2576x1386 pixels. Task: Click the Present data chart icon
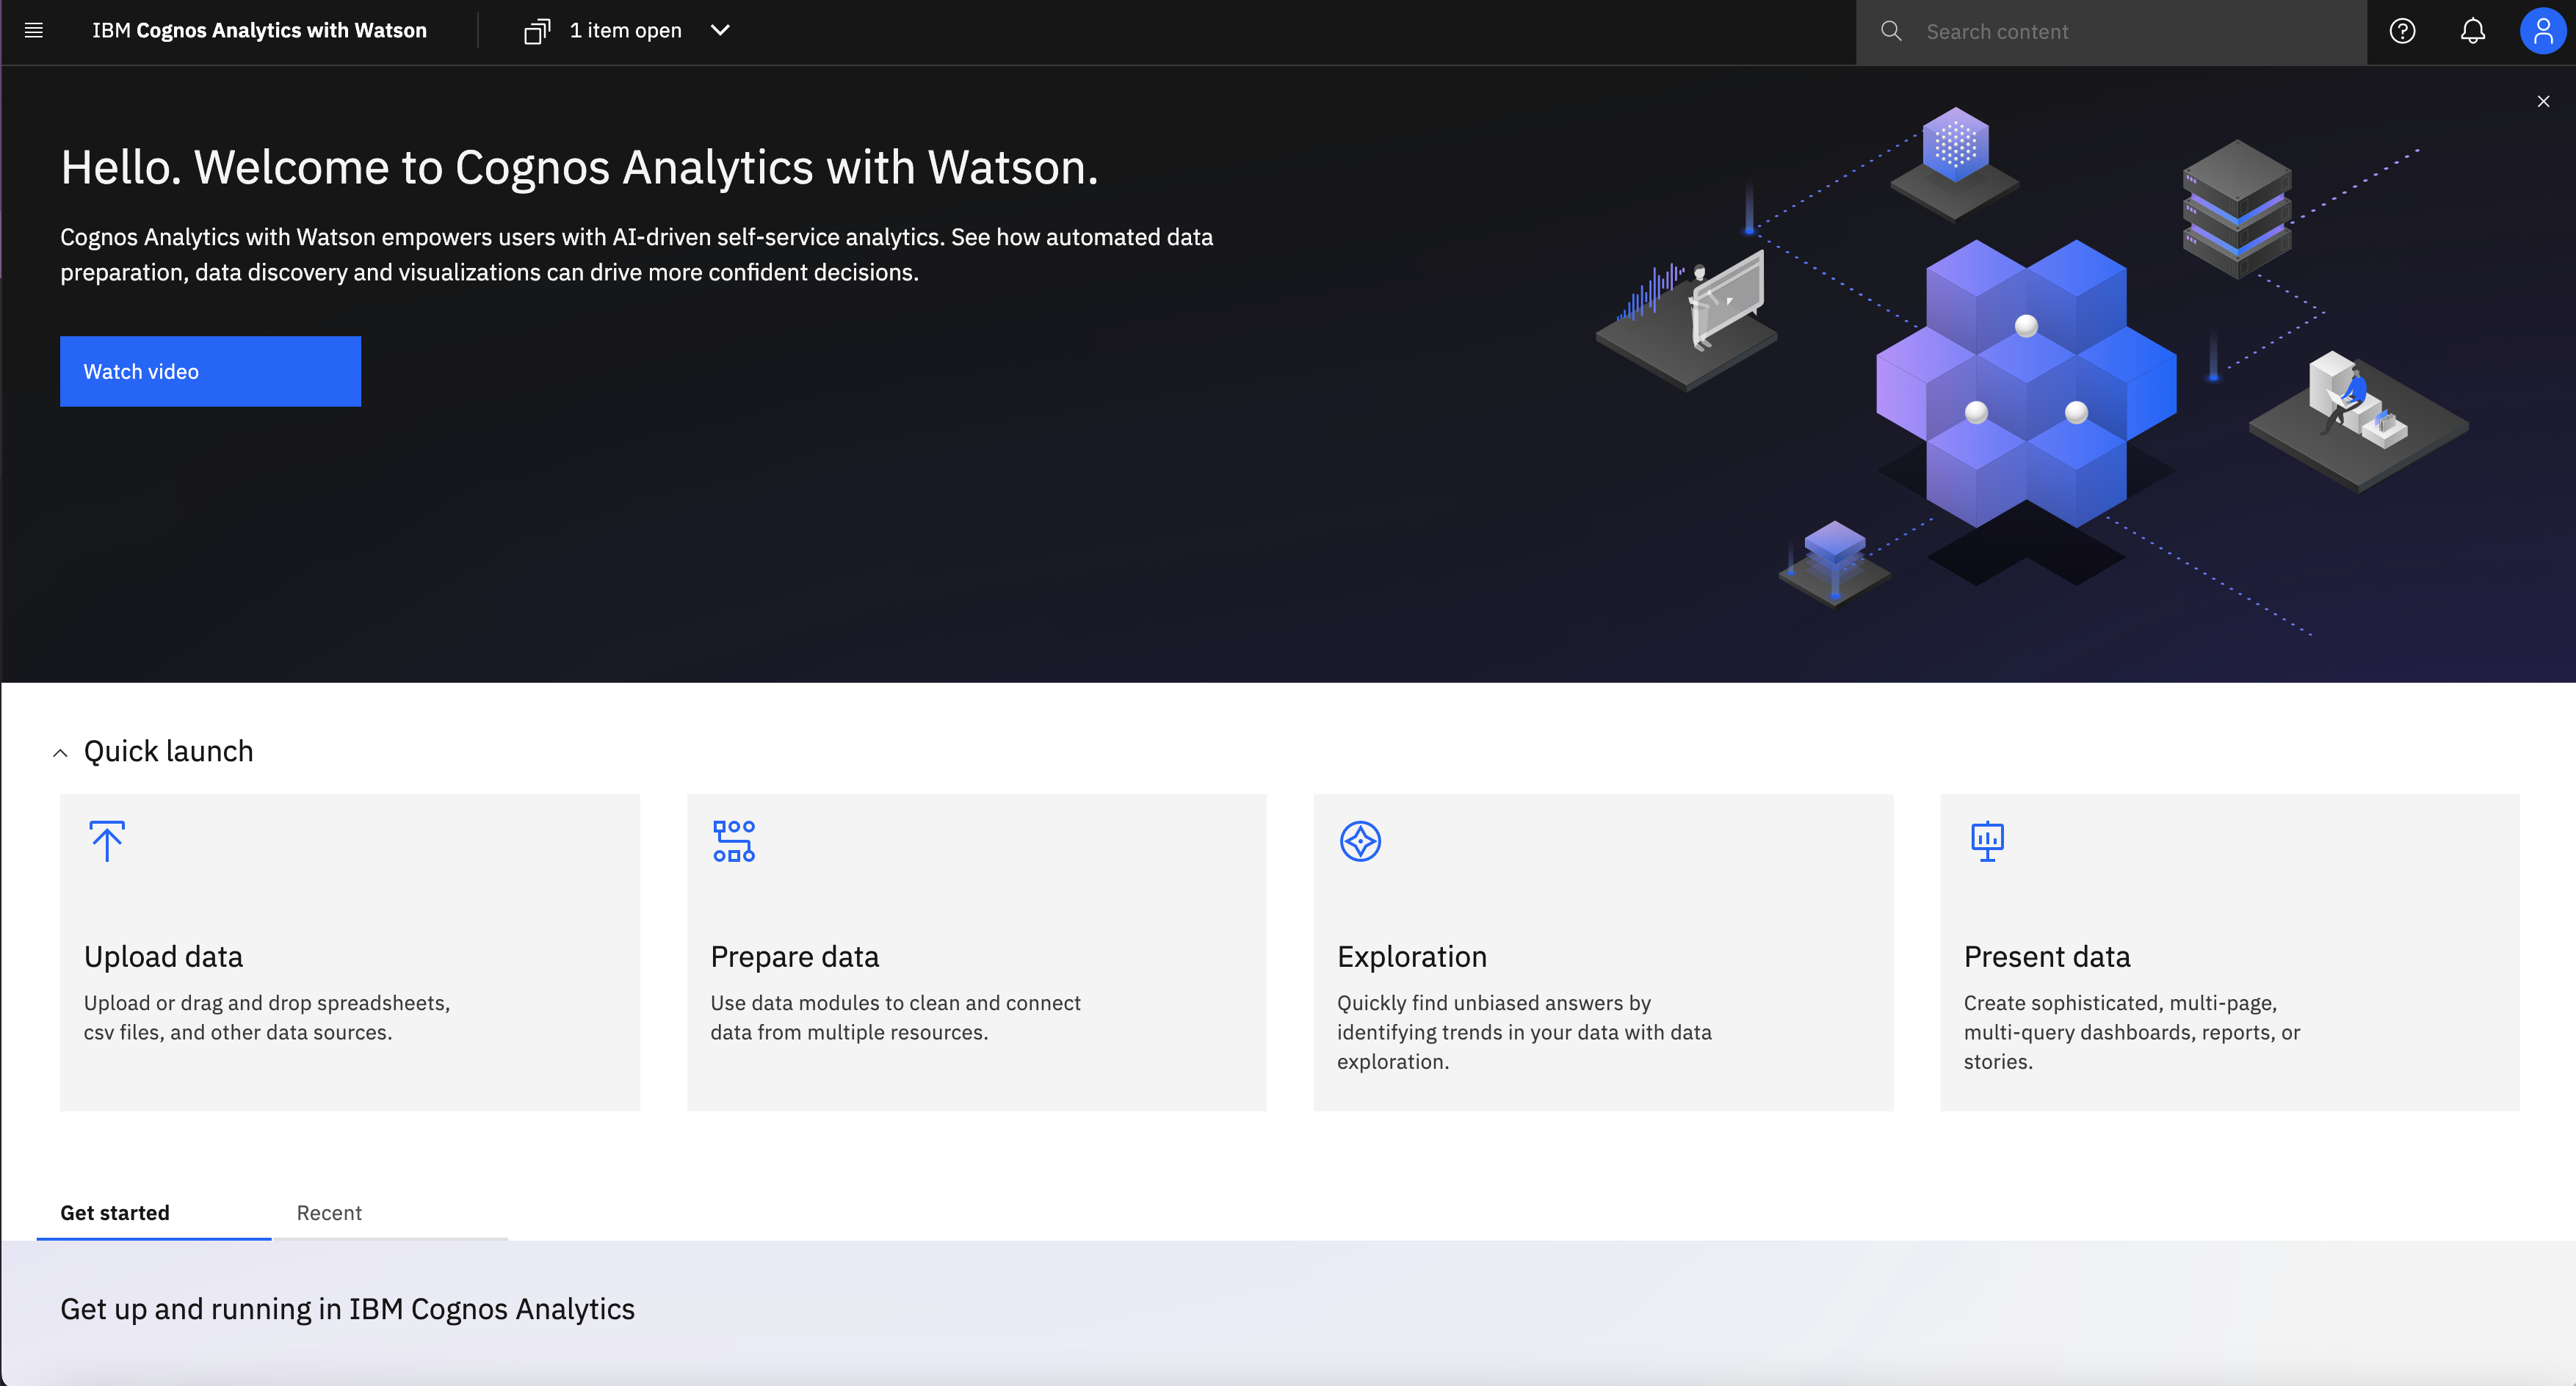1987,841
